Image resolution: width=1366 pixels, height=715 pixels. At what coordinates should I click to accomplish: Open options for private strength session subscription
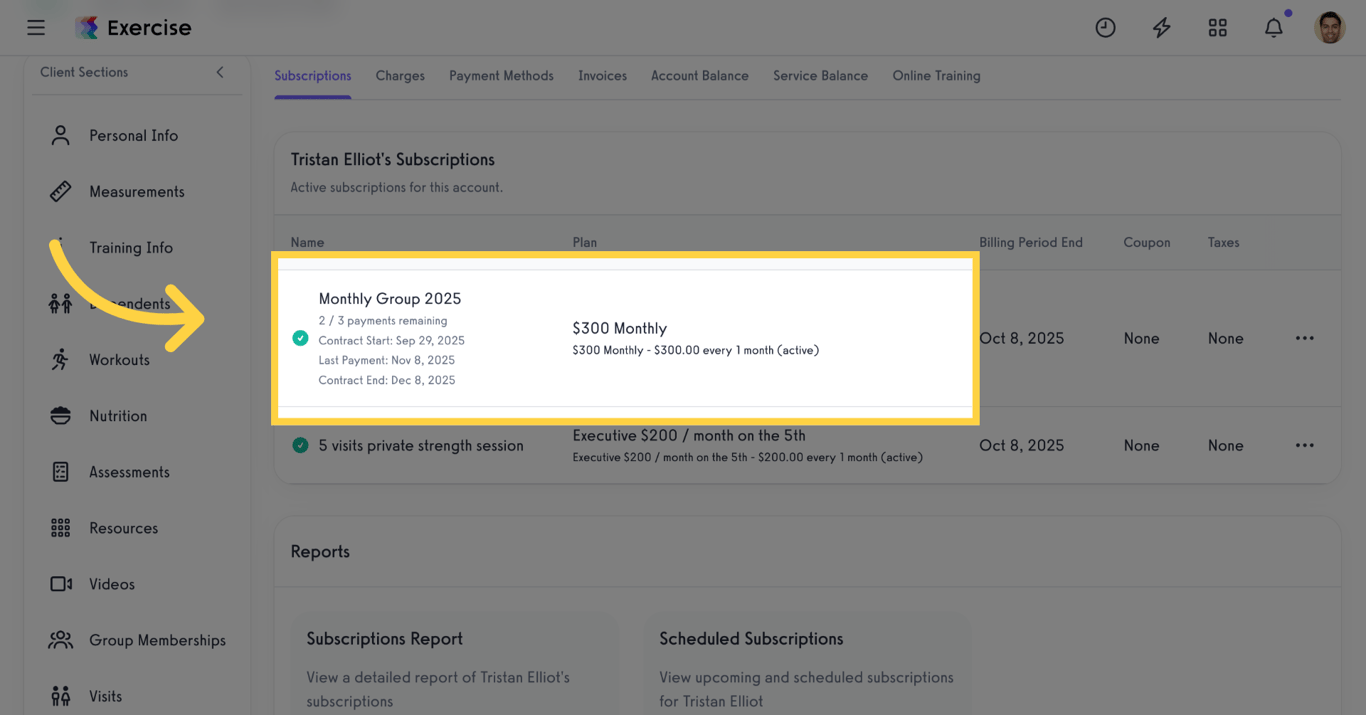tap(1304, 445)
